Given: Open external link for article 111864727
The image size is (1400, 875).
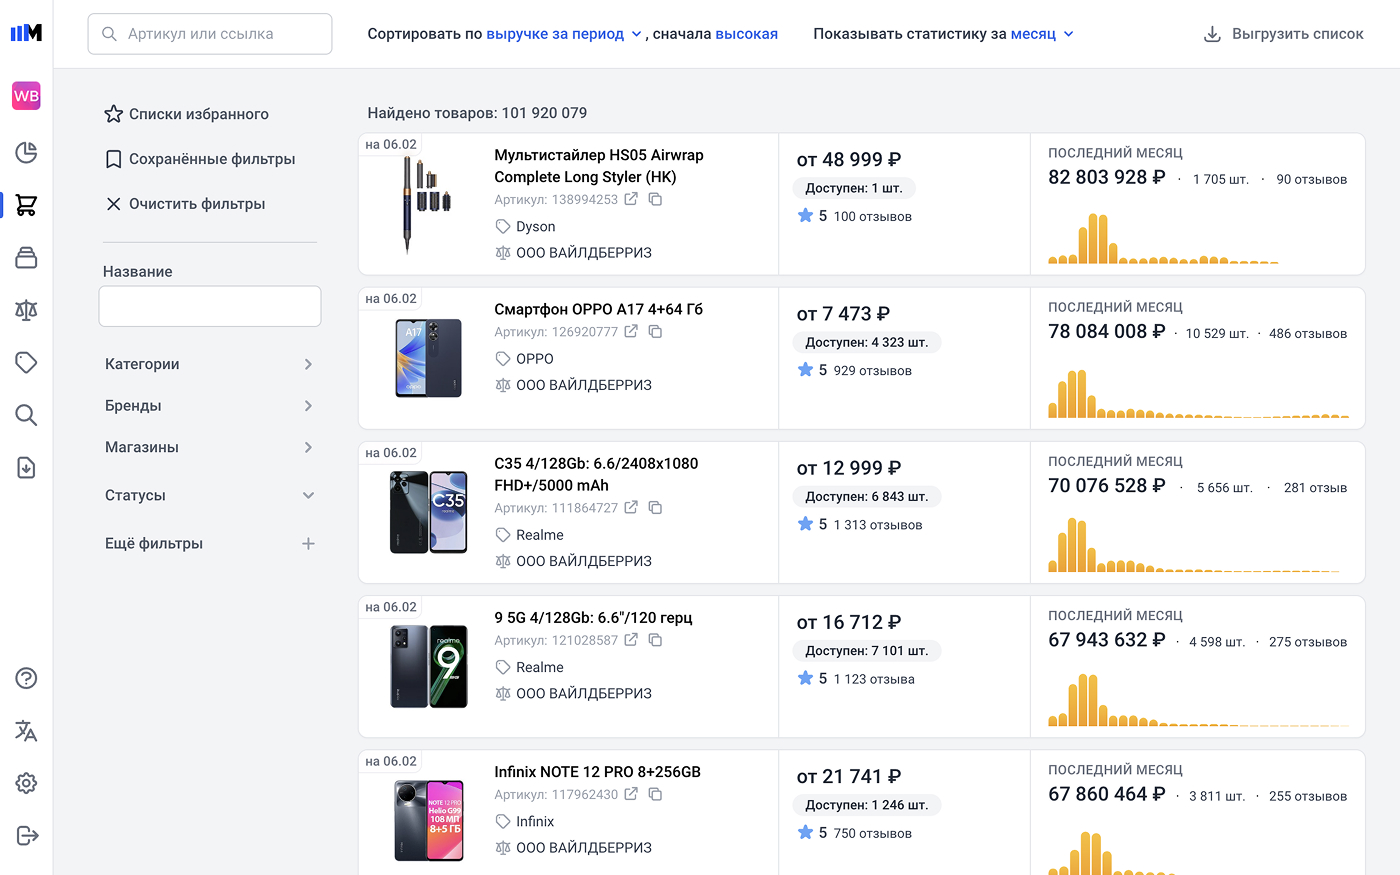Looking at the screenshot, I should (631, 507).
